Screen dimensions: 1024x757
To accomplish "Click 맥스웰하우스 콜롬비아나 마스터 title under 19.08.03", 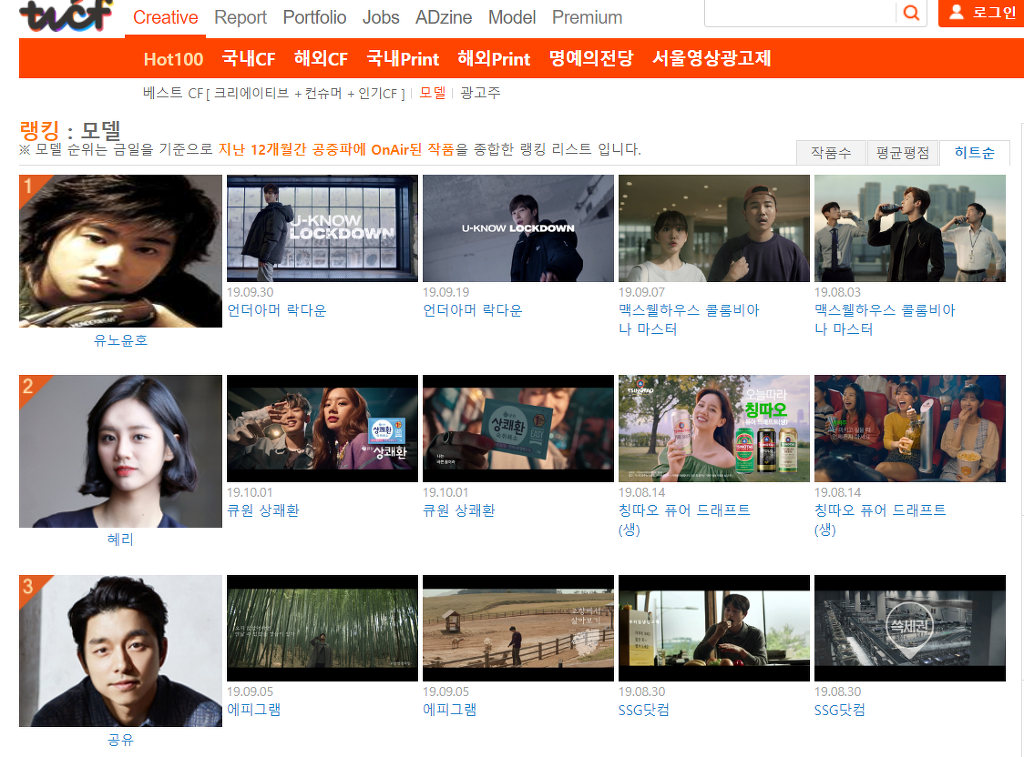I will 885,319.
